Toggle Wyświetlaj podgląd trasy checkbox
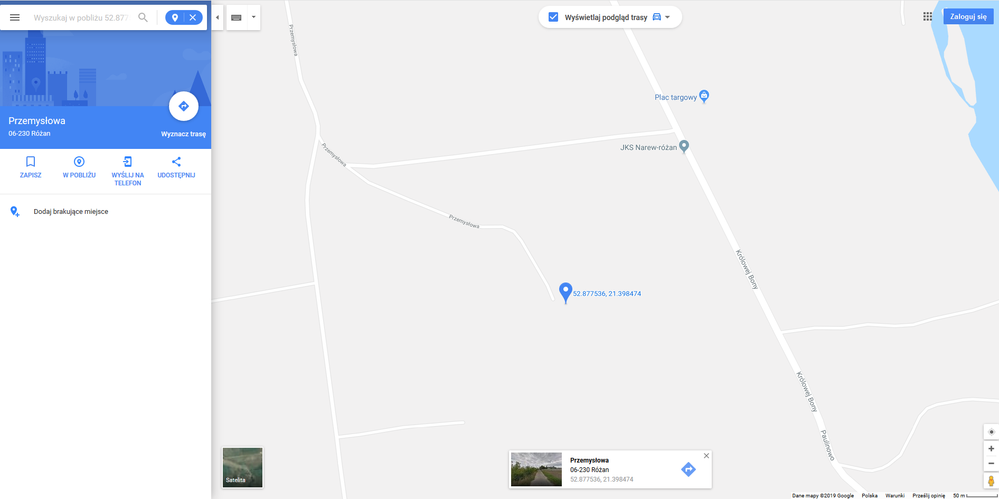Image resolution: width=999 pixels, height=499 pixels. coord(553,17)
